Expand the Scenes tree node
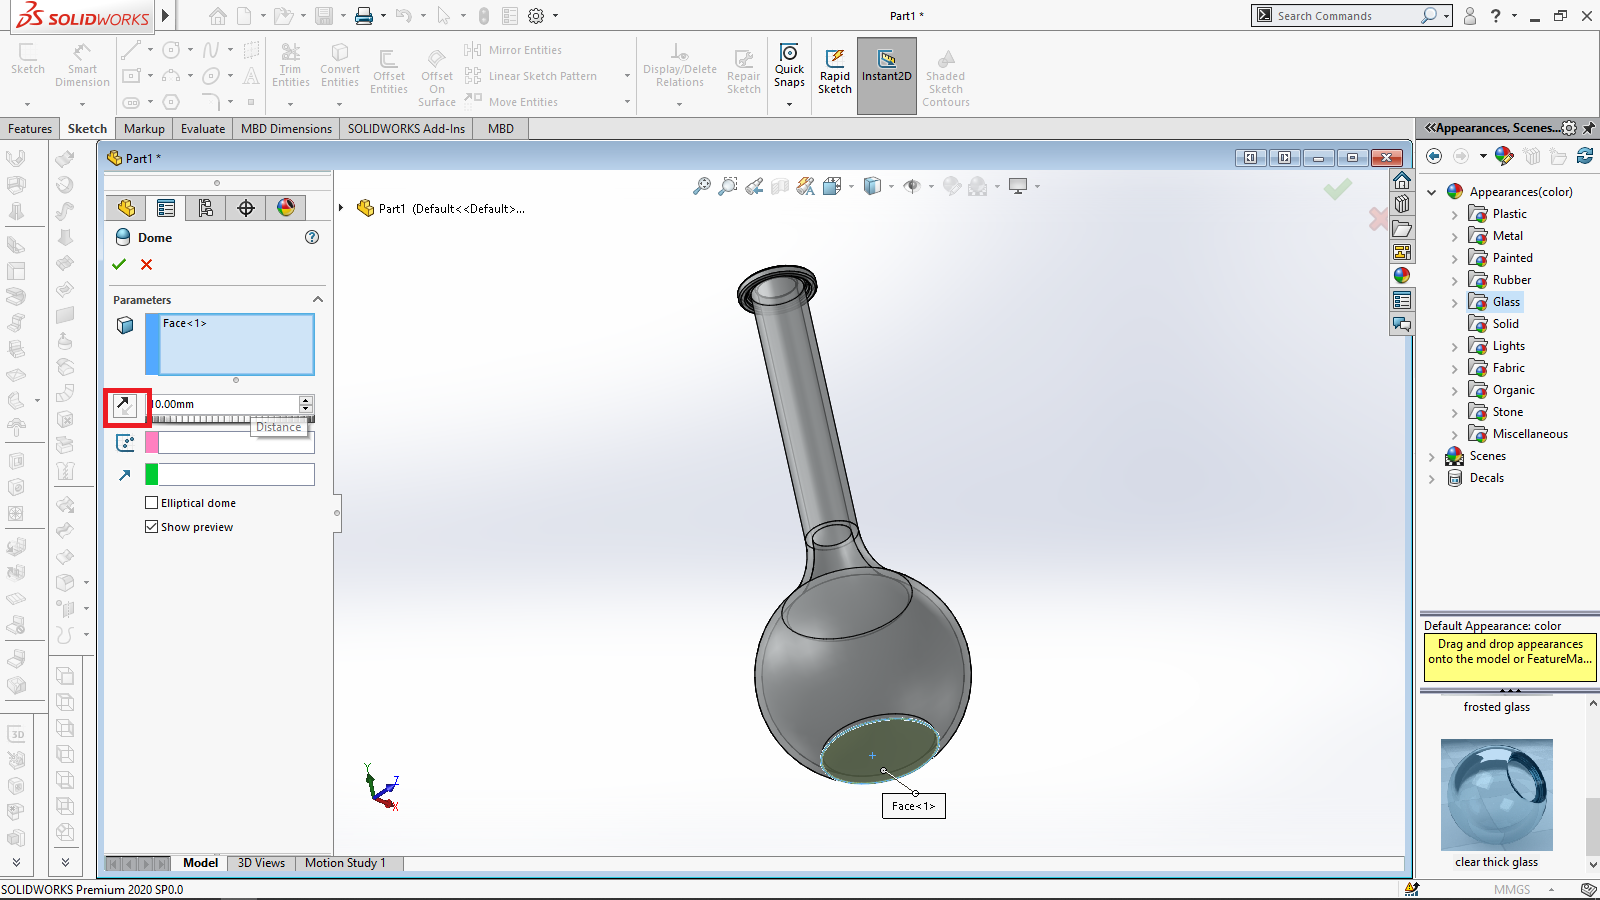 click(1431, 456)
